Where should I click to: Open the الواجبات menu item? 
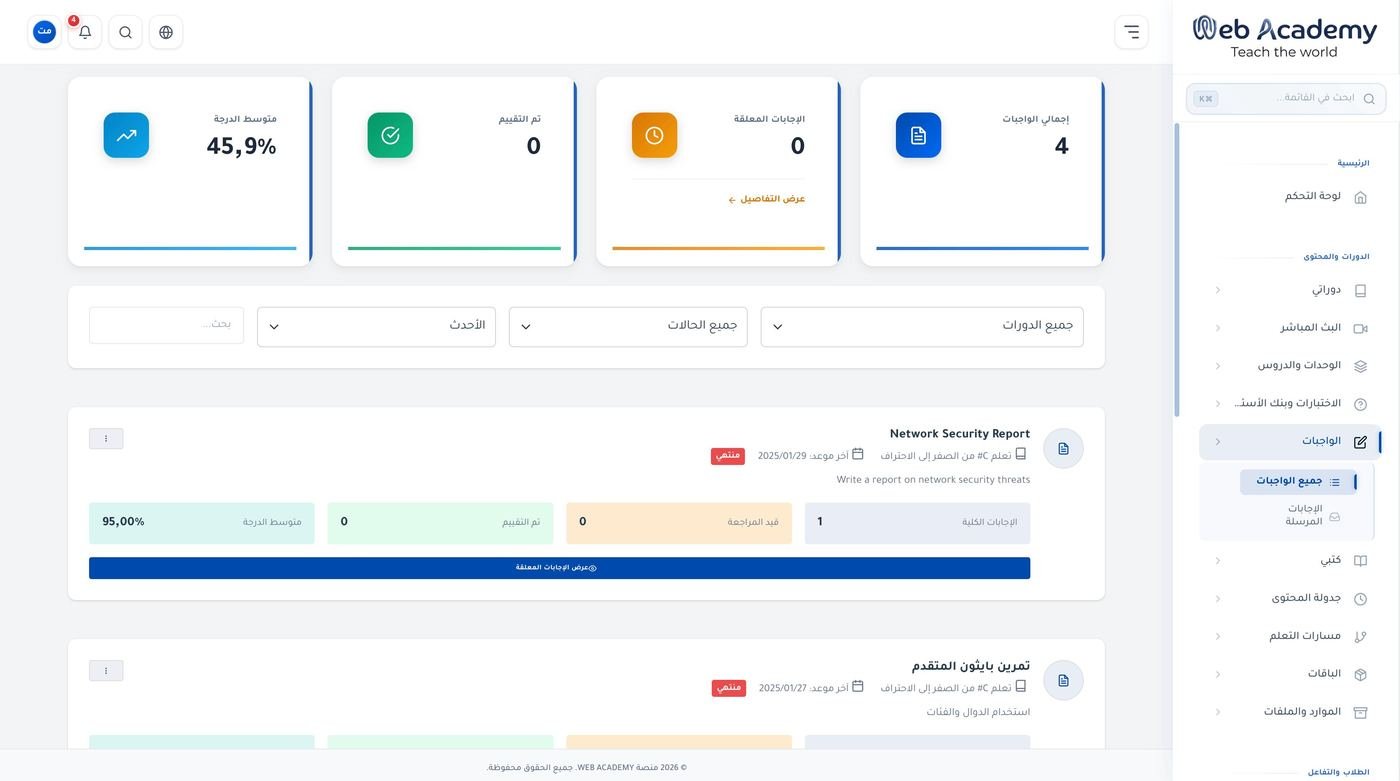click(x=1290, y=442)
